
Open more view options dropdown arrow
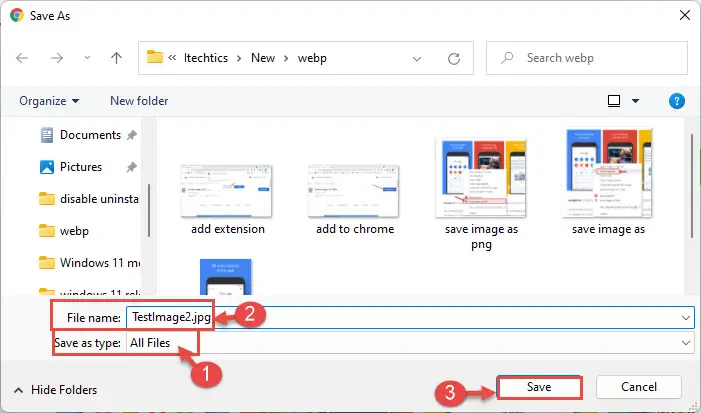pyautogui.click(x=635, y=101)
